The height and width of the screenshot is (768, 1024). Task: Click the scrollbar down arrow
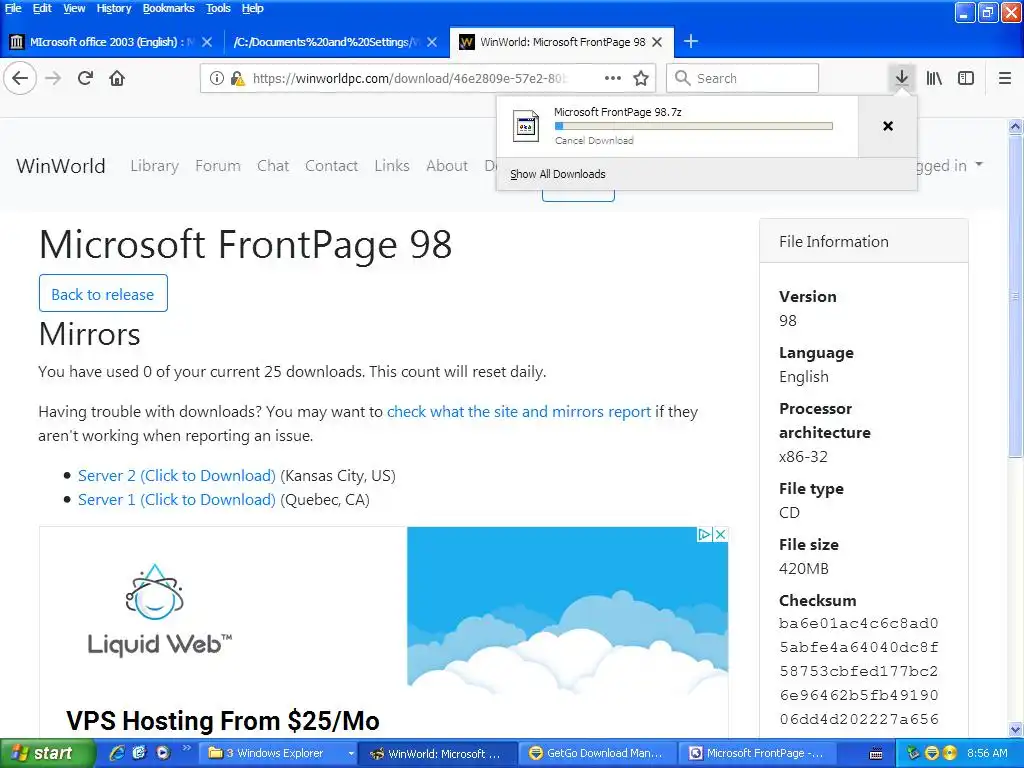coord(1015,729)
